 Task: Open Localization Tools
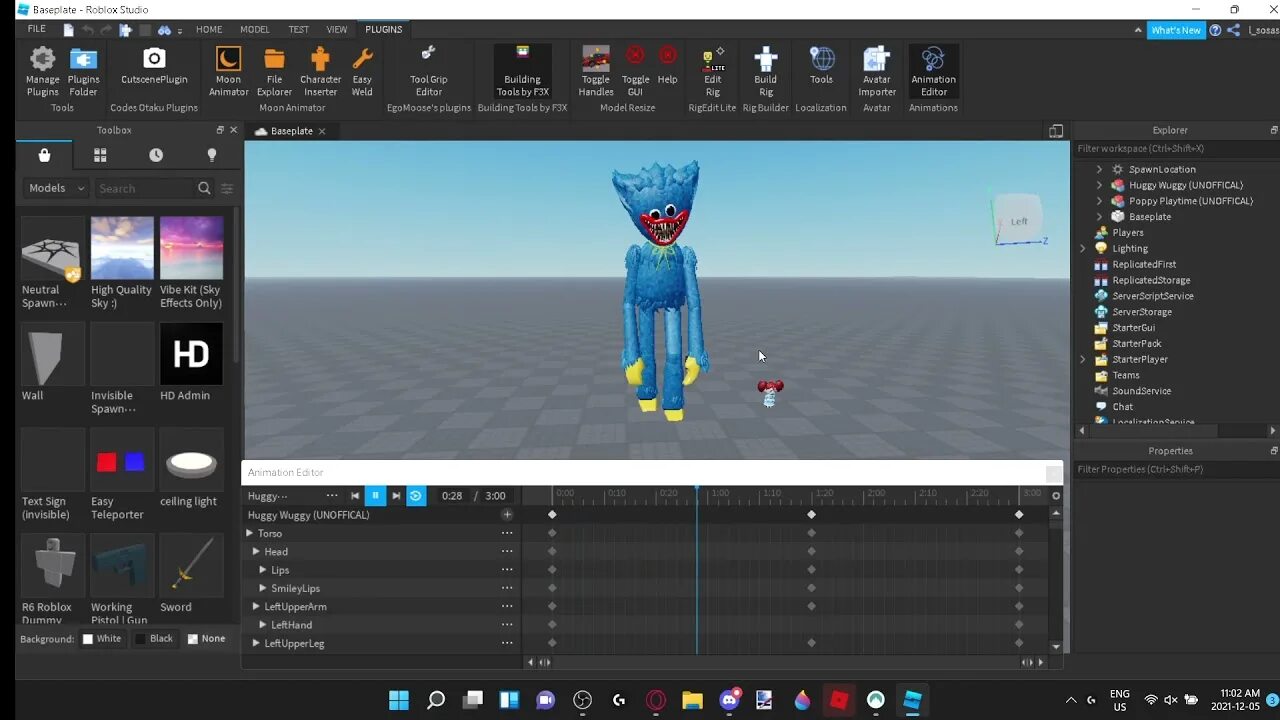pyautogui.click(x=821, y=66)
